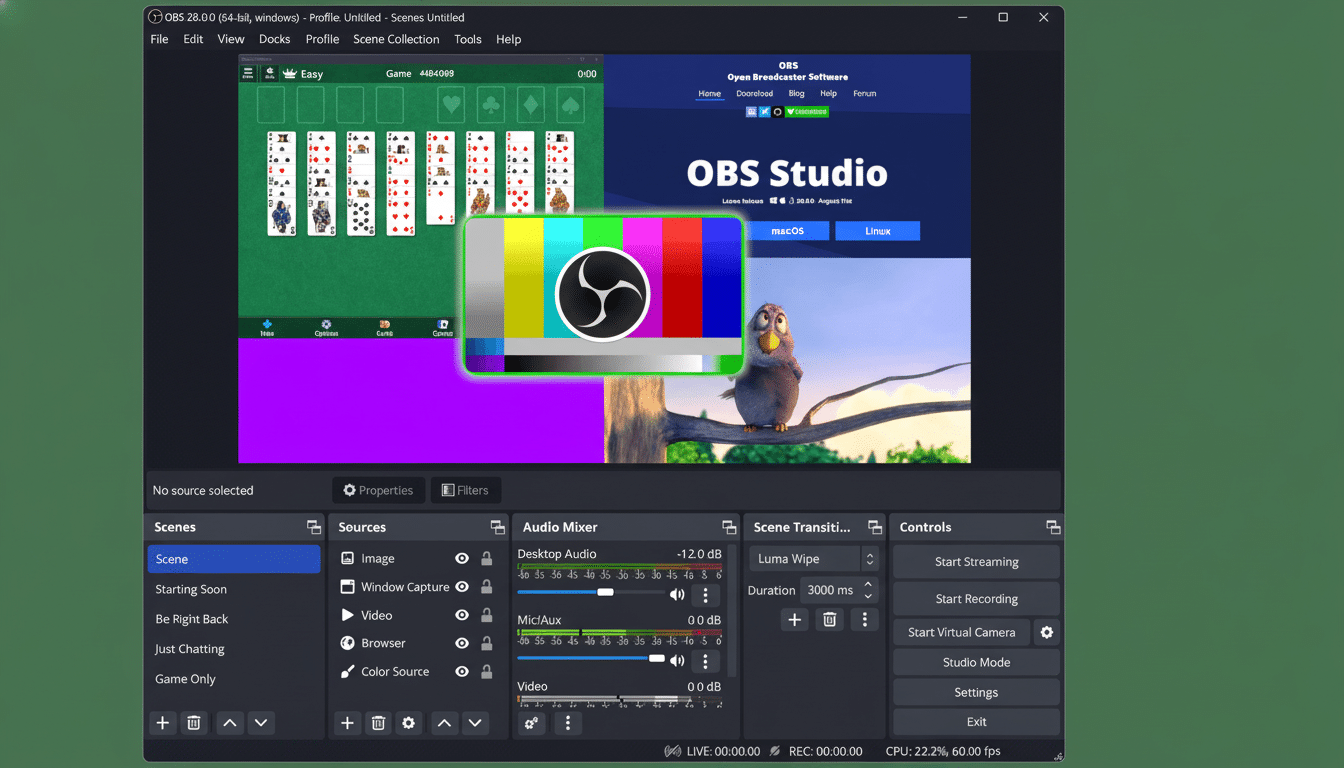Viewport: 1344px width, 768px height.
Task: Delete the selected scene with the trash icon
Action: [193, 722]
